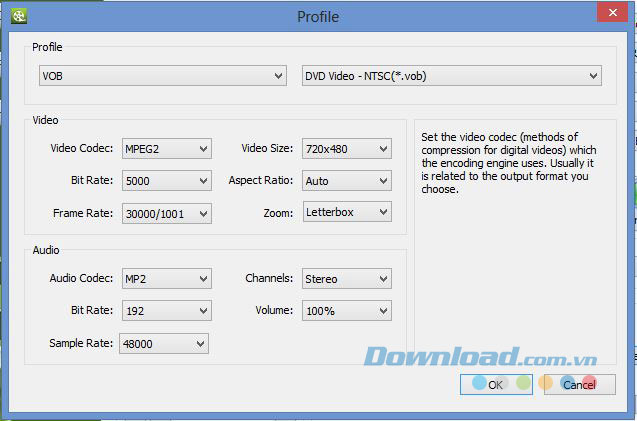Open the VOB profile category dropdown
The height and width of the screenshot is (421, 637).
point(163,76)
